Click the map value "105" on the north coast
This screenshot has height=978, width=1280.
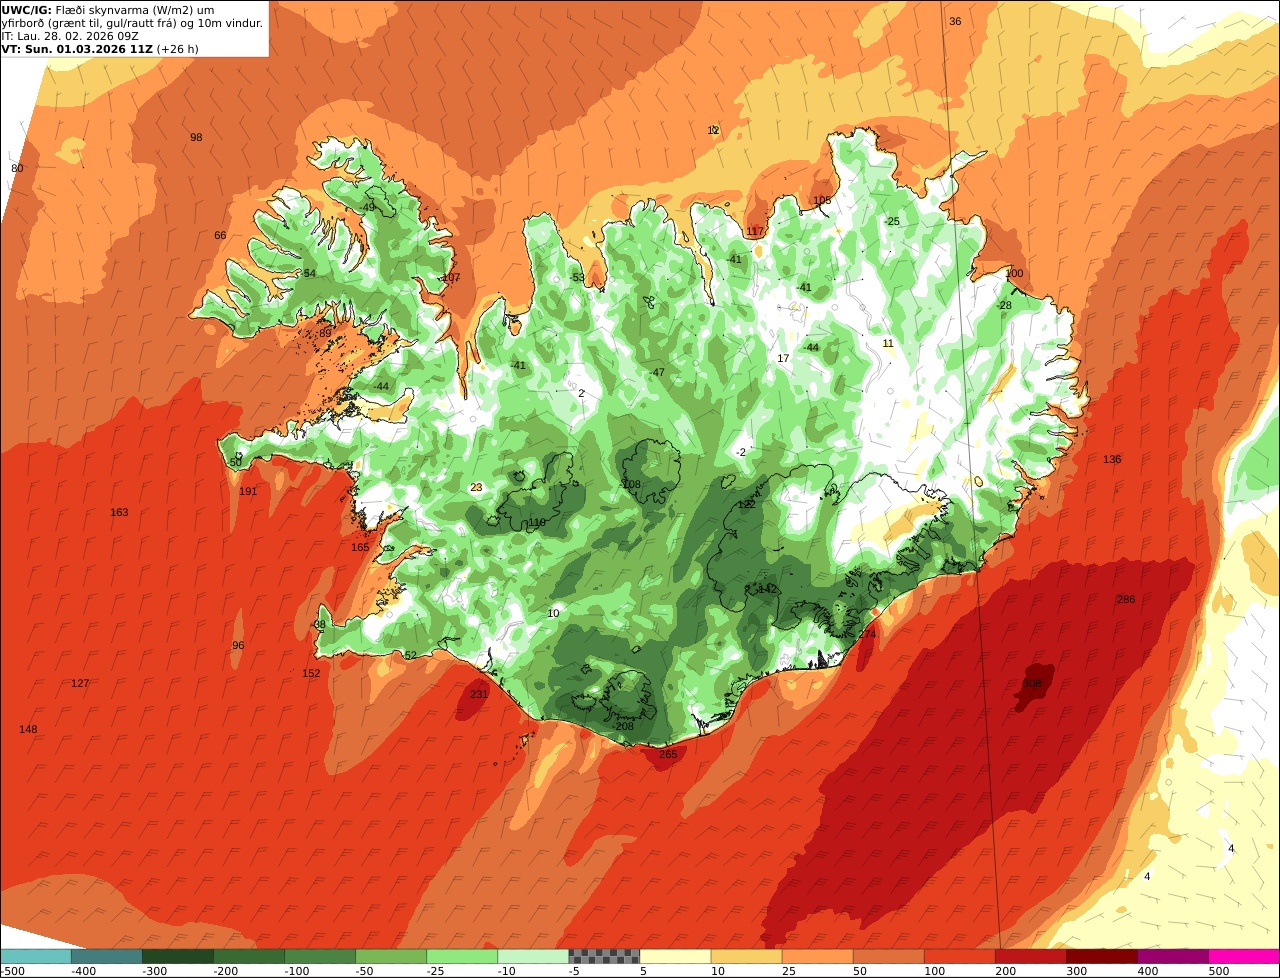[822, 201]
